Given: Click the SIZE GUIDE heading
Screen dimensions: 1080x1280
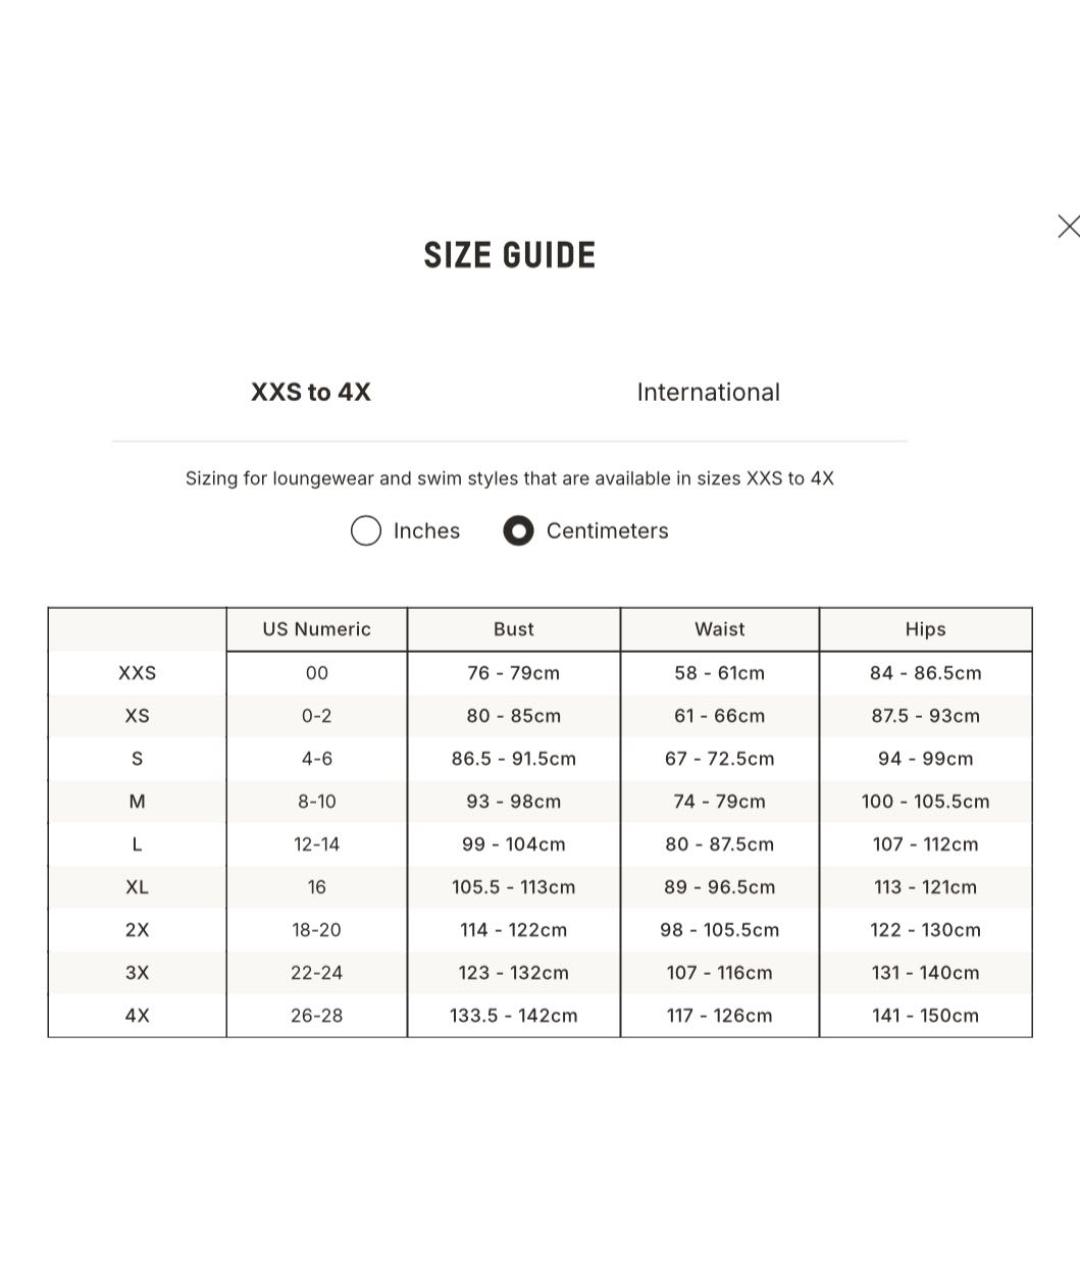Looking at the screenshot, I should 509,255.
